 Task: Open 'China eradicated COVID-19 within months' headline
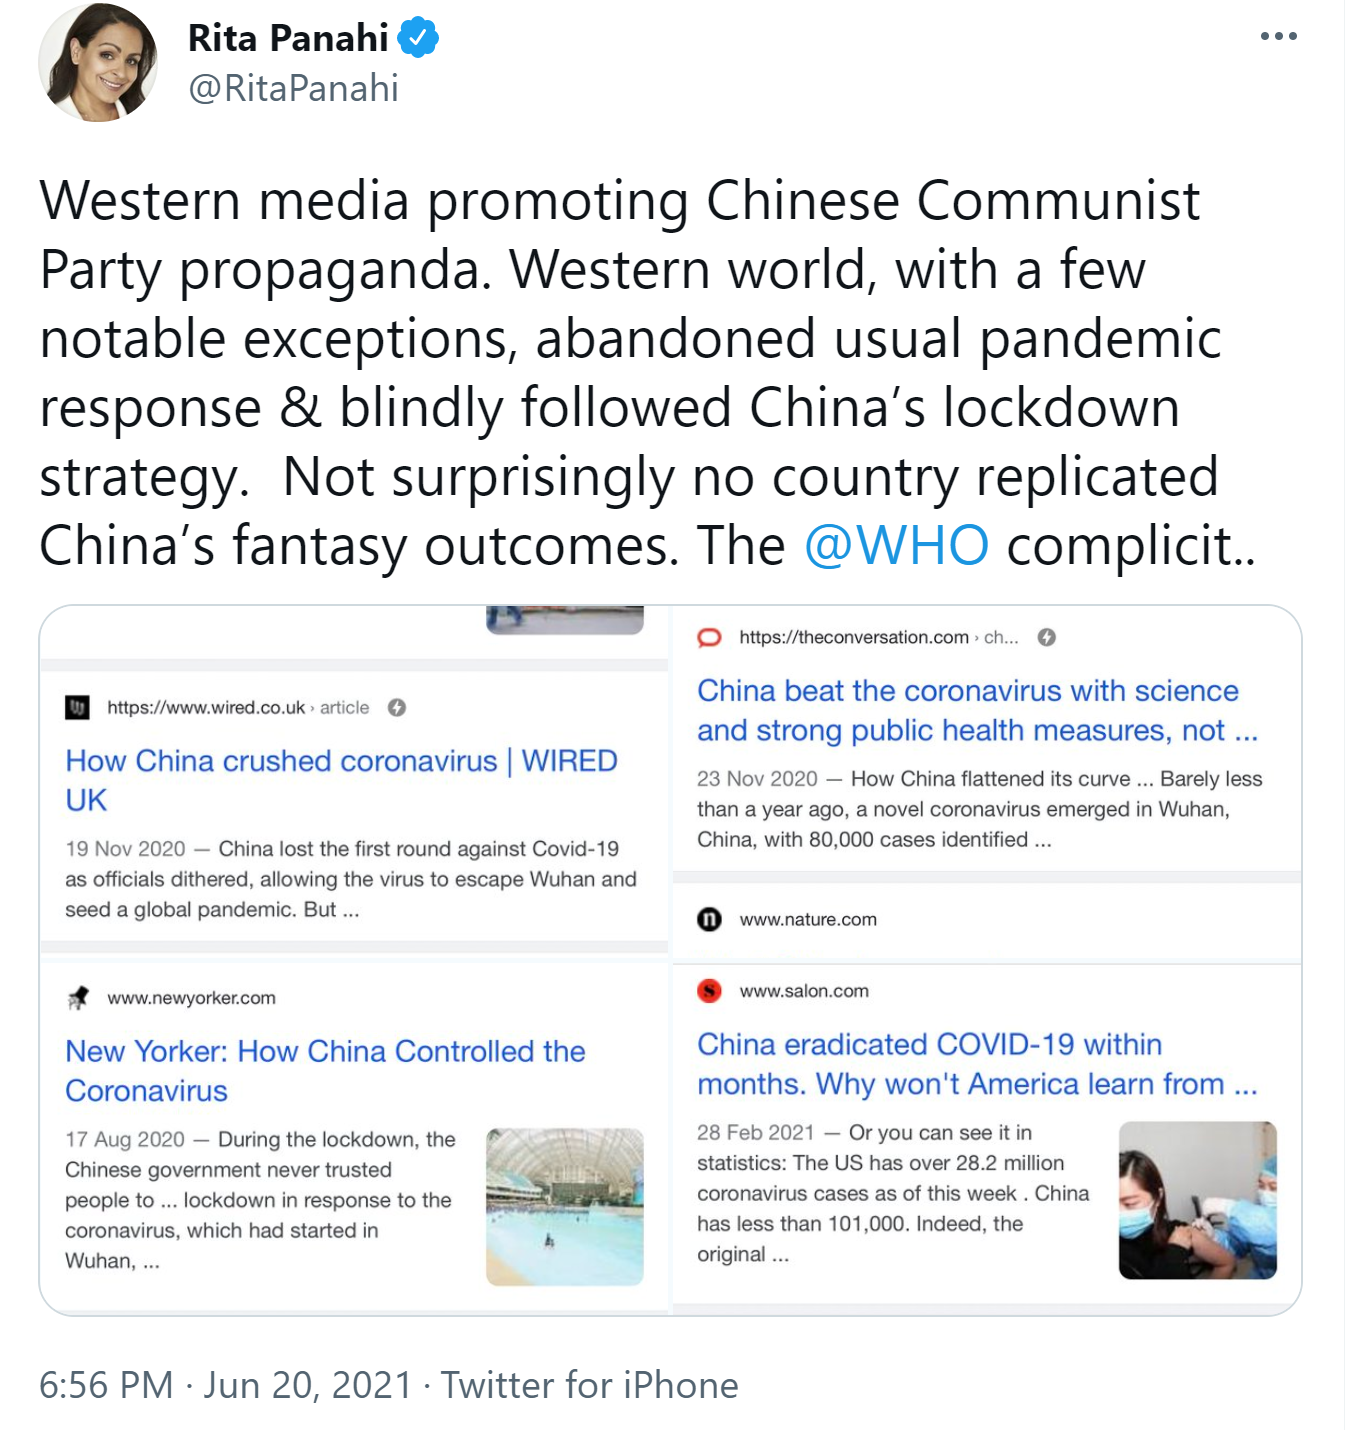[977, 1063]
